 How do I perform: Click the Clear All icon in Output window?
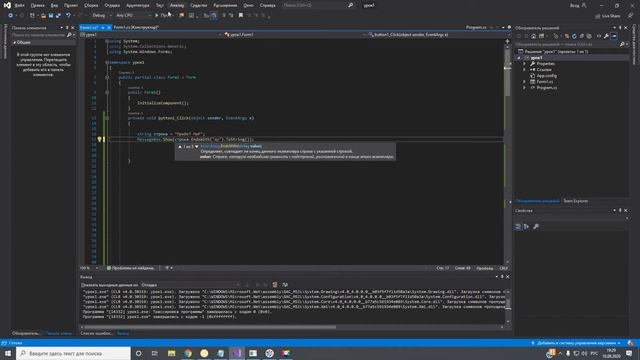tap(275, 284)
